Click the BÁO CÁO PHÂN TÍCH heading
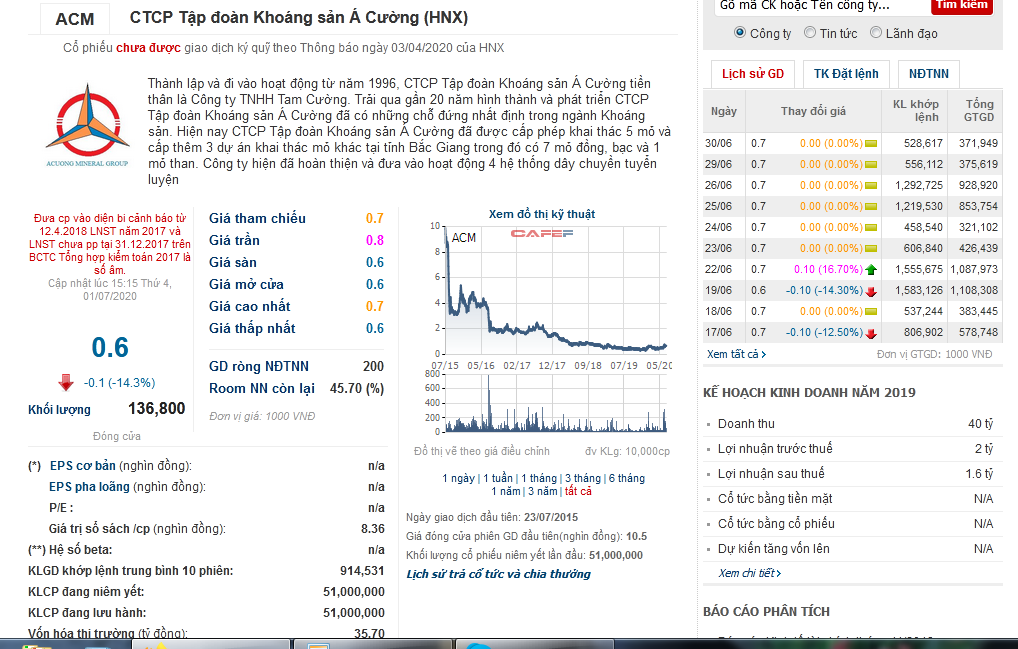 coord(766,611)
